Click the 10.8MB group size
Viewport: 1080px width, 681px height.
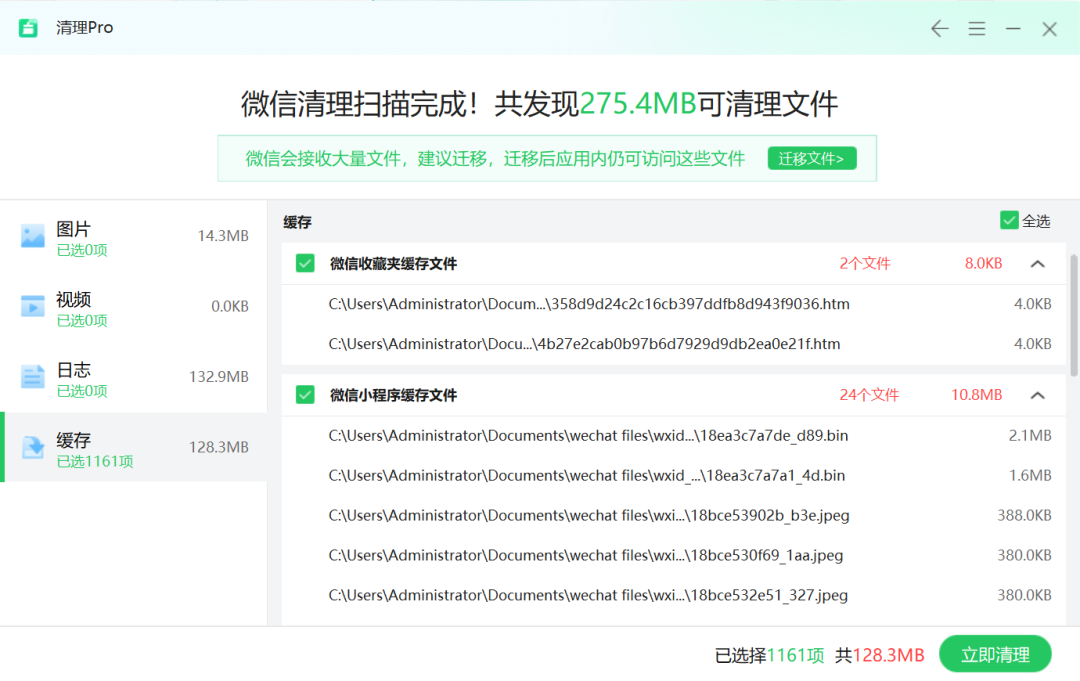point(976,395)
